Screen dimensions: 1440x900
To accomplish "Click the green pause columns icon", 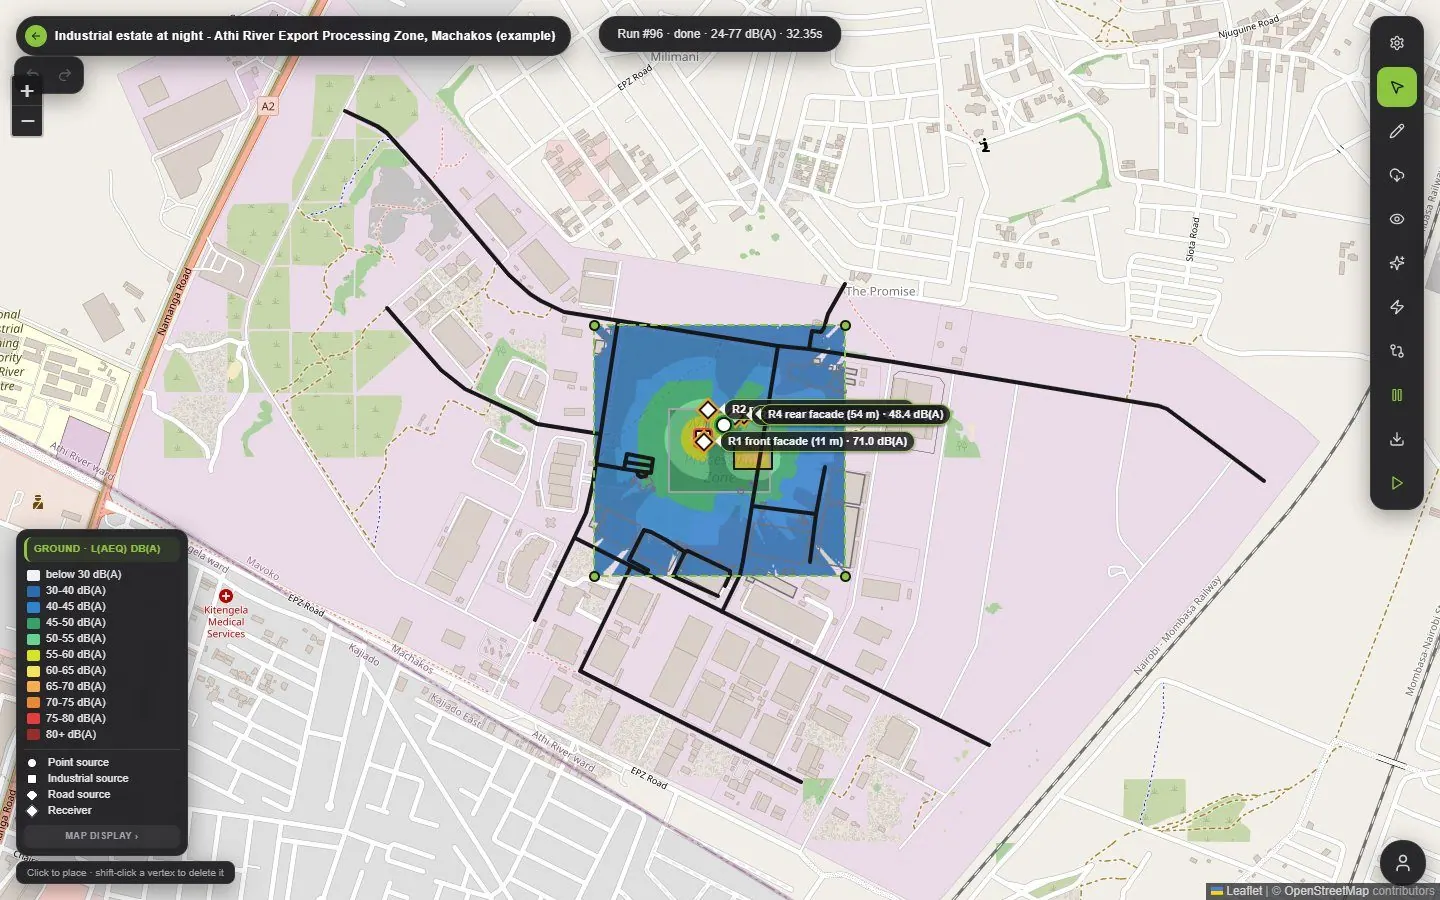I will (x=1397, y=395).
